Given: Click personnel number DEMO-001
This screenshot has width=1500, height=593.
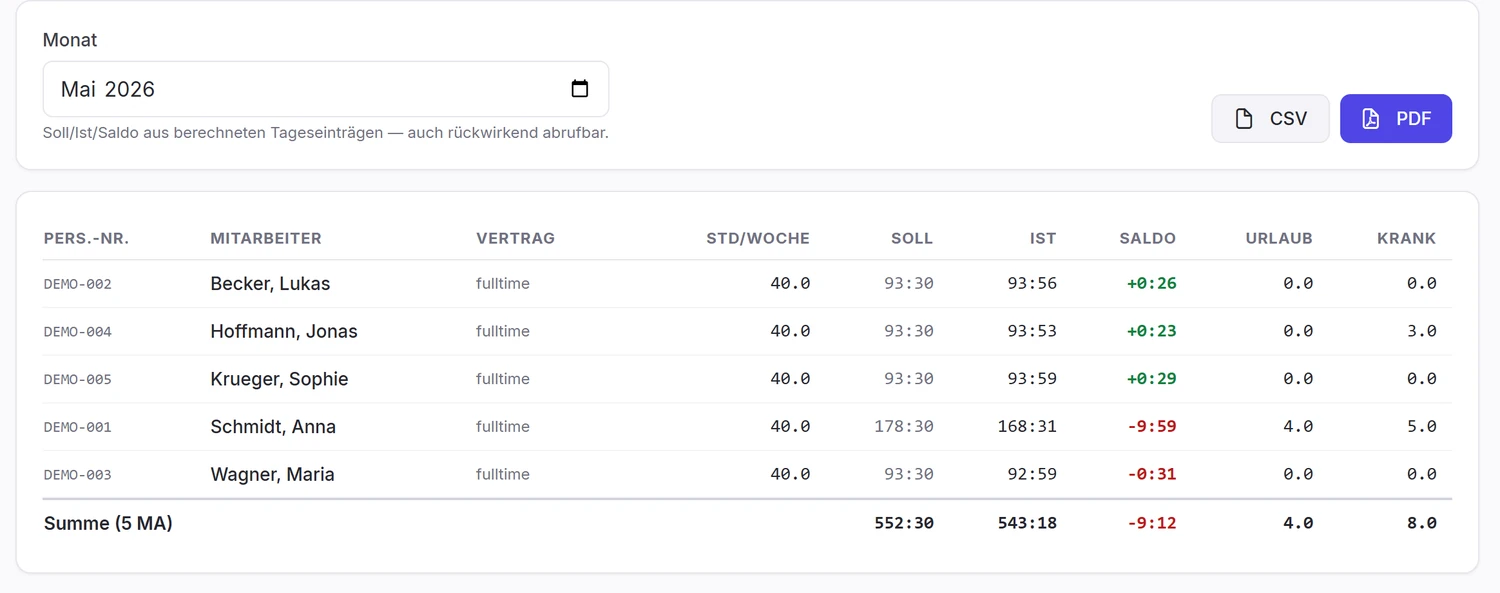Looking at the screenshot, I should 78,427.
